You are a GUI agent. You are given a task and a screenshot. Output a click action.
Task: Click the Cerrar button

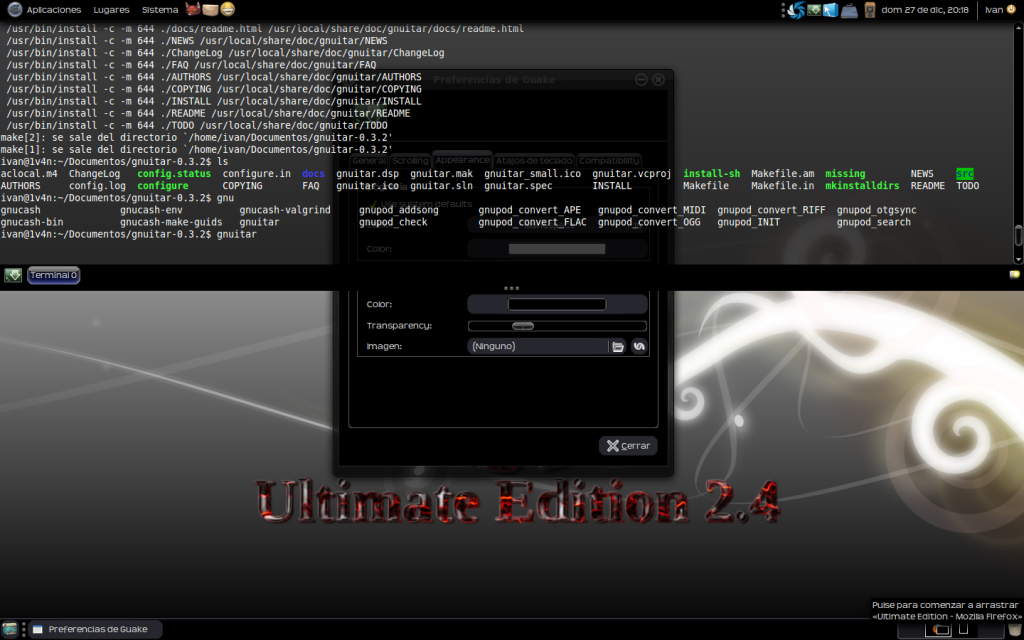628,446
